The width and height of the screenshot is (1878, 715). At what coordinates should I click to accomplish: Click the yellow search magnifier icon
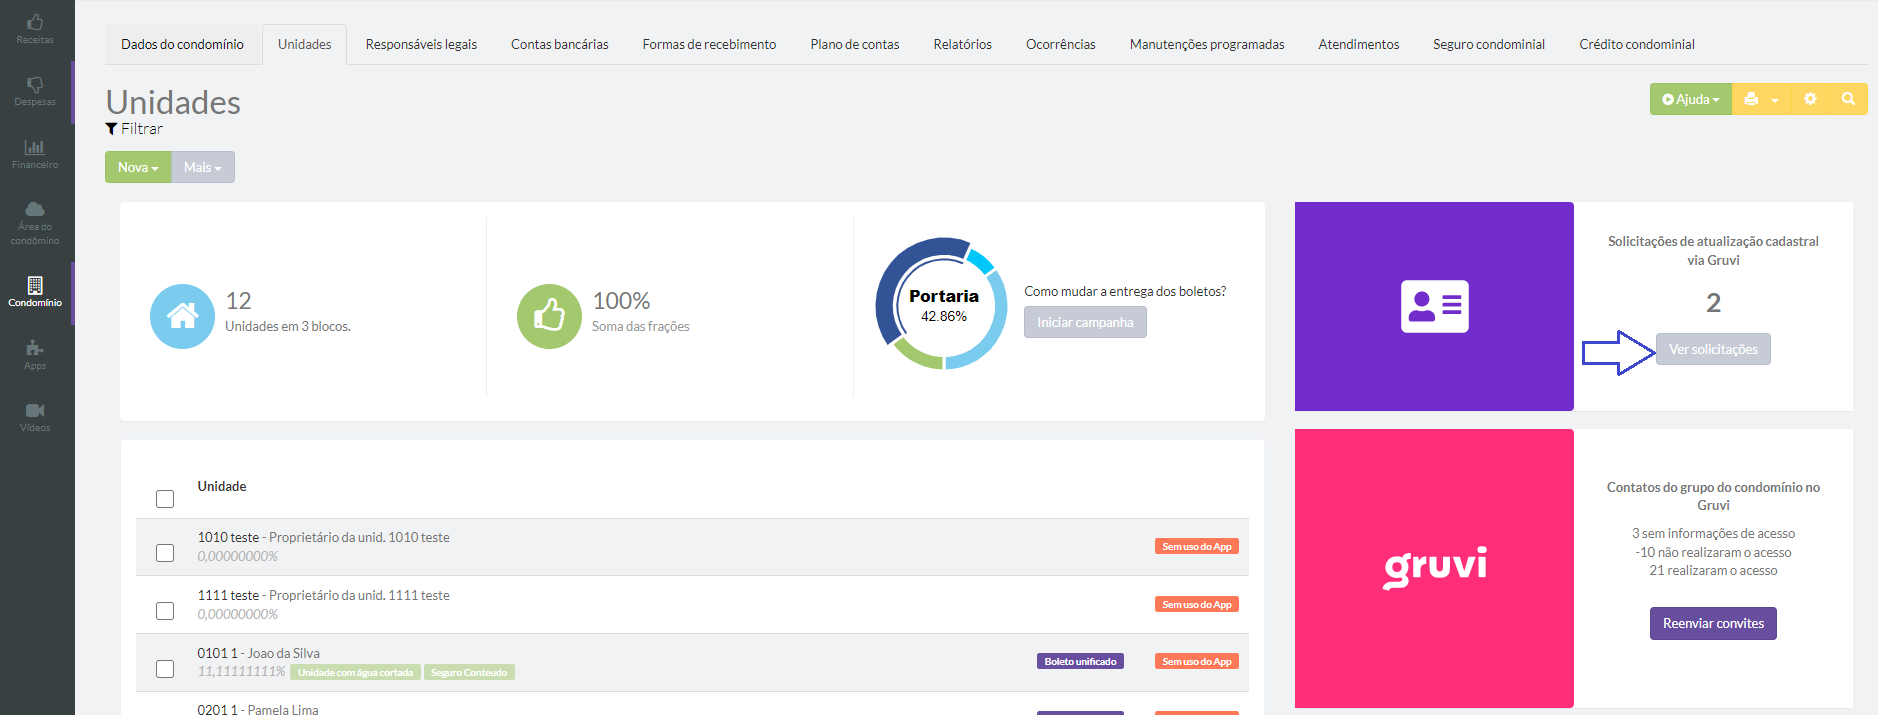pyautogui.click(x=1848, y=99)
